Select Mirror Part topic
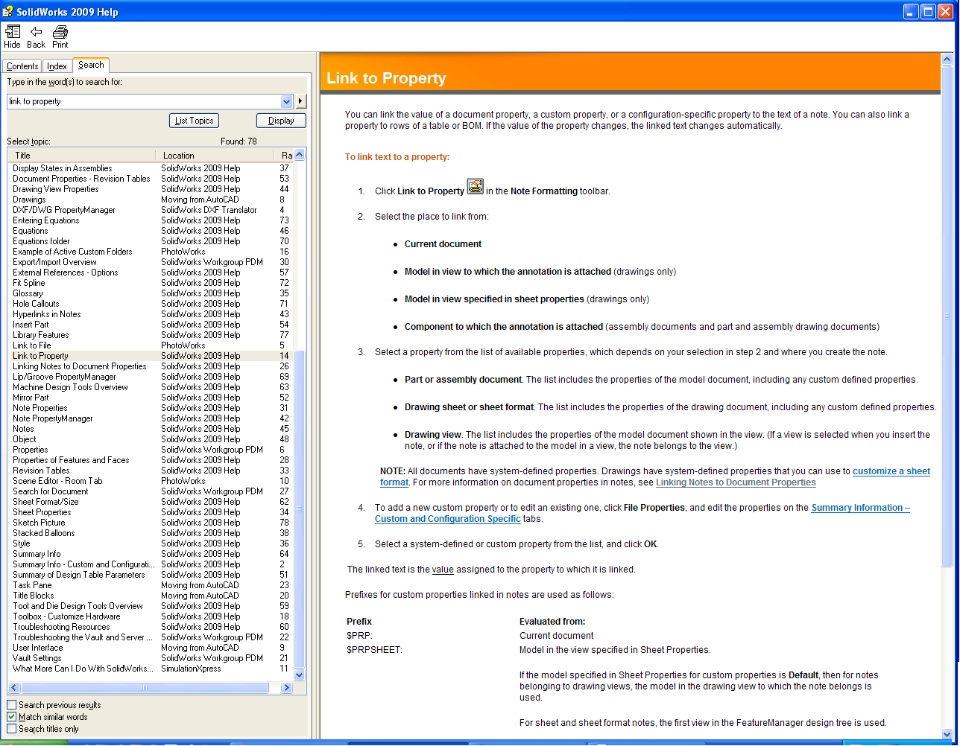 [31, 397]
